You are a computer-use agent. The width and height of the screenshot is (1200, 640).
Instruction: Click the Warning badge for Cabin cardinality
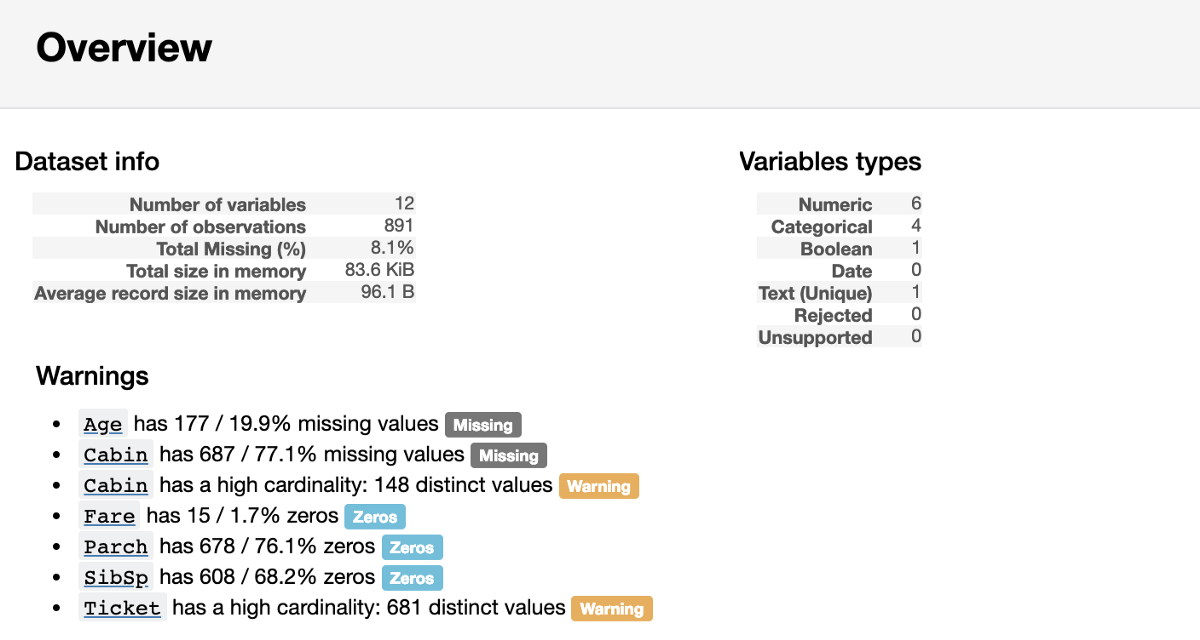coord(598,487)
